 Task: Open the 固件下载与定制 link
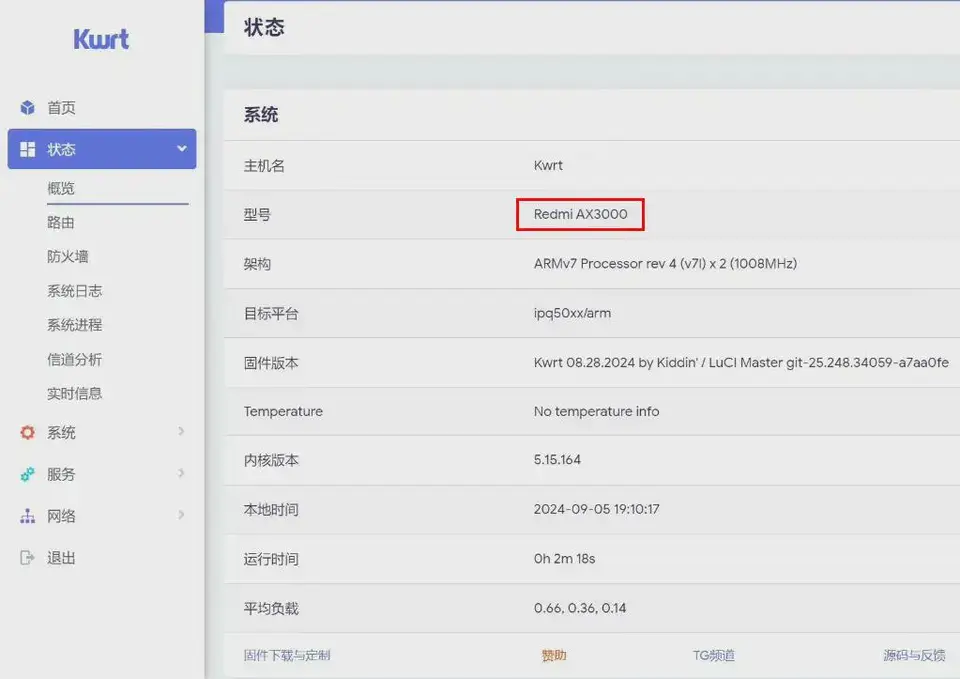pos(287,655)
